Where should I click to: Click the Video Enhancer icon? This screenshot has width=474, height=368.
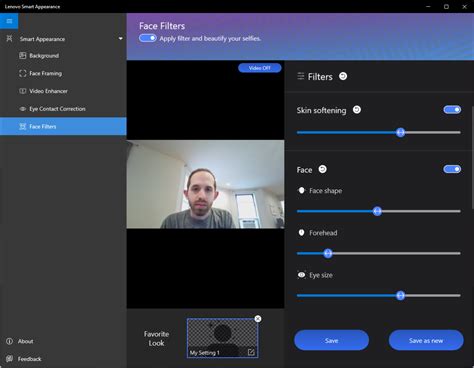(23, 91)
